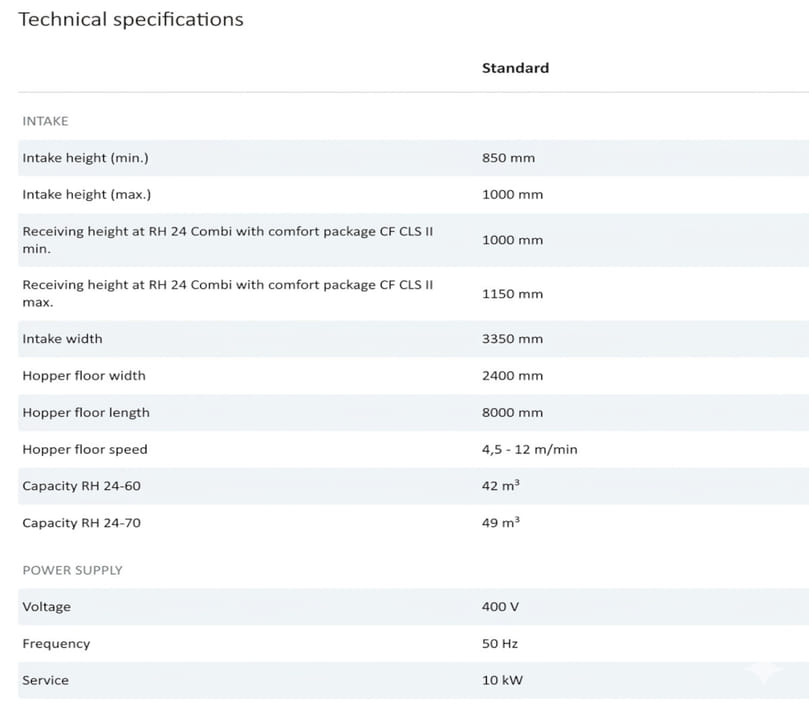The width and height of the screenshot is (809, 707).
Task: Click the Technical specifications heading
Action: 131,19
